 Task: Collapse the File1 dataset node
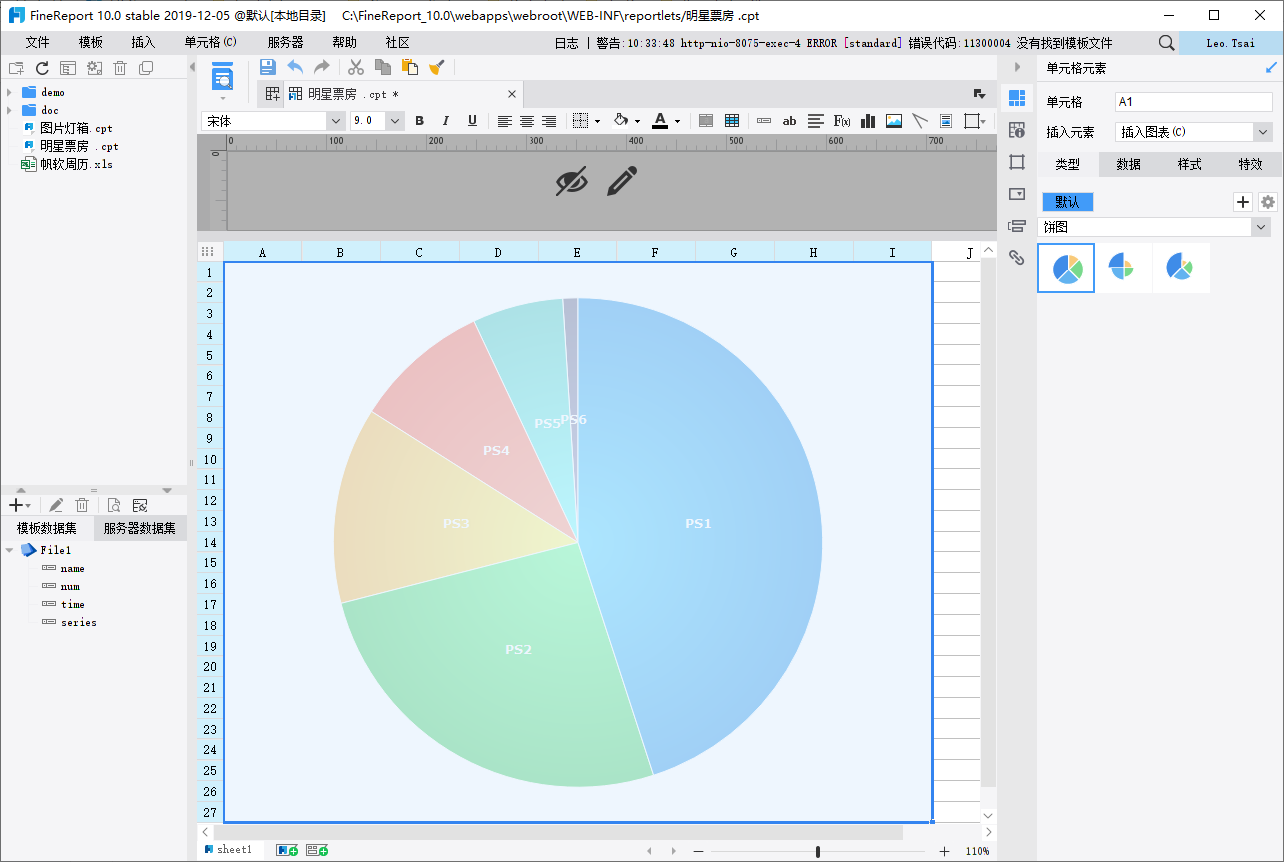[9, 550]
